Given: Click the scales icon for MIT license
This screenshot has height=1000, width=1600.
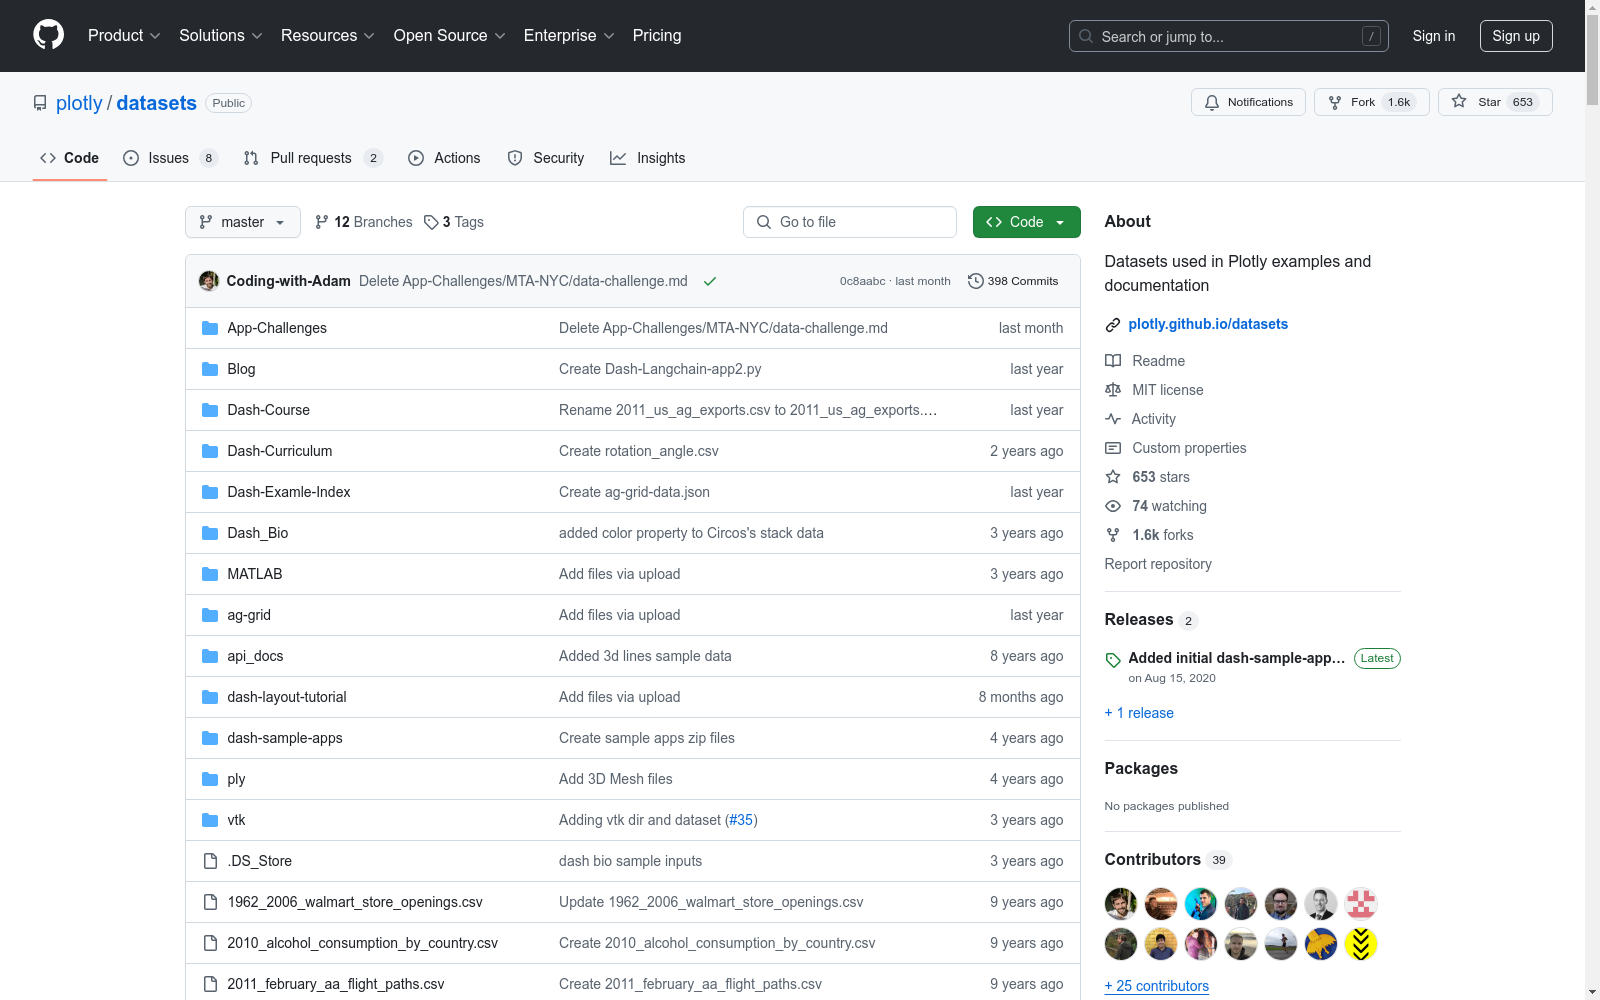Looking at the screenshot, I should coord(1113,390).
